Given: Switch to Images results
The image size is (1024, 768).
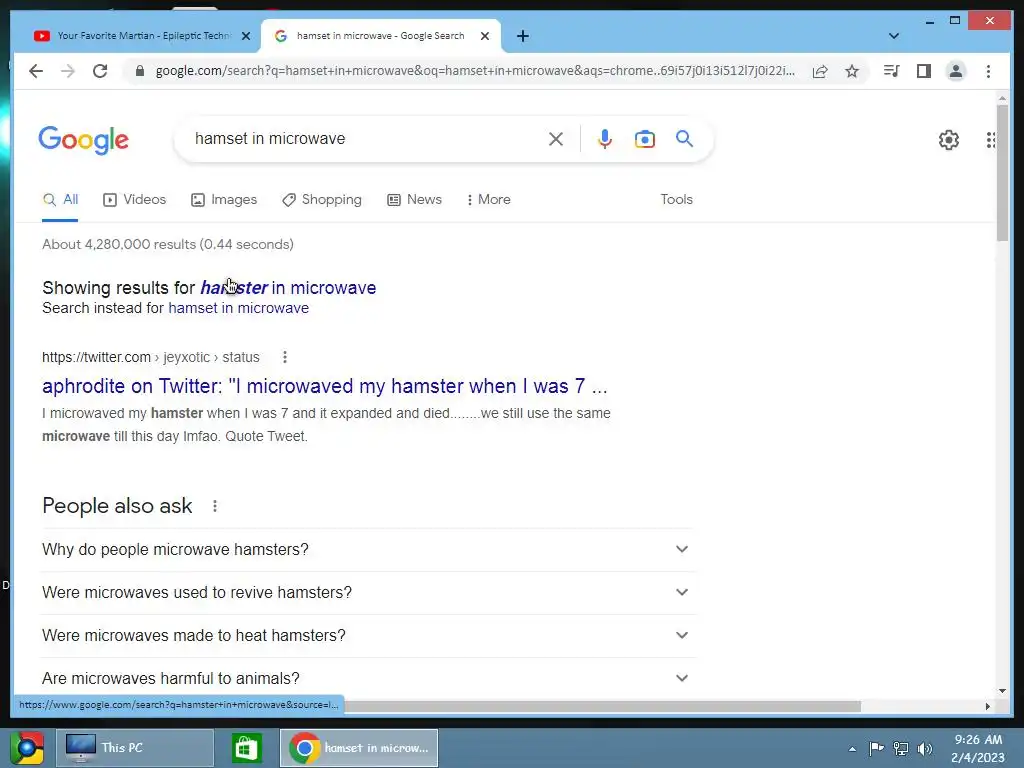Looking at the screenshot, I should [x=224, y=200].
